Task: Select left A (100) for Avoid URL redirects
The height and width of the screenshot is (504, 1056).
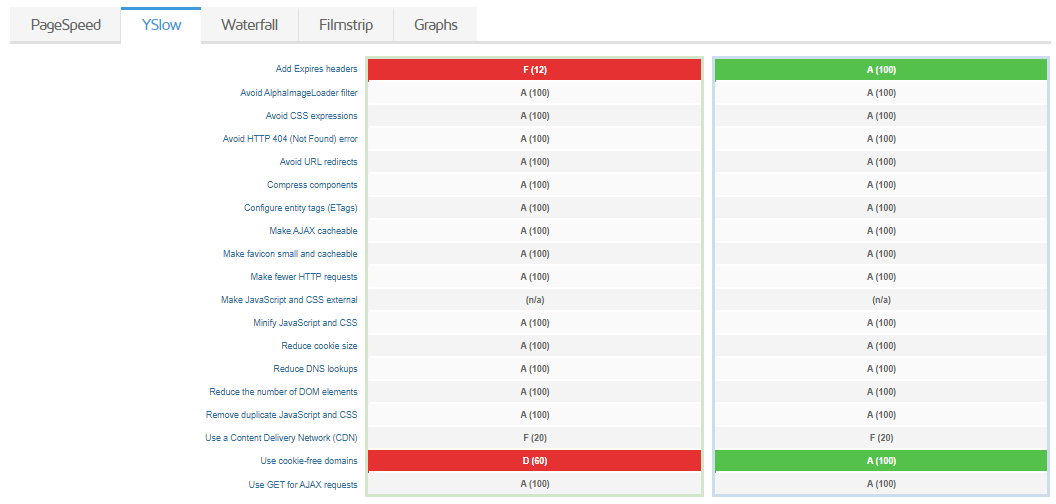Action: tap(535, 162)
